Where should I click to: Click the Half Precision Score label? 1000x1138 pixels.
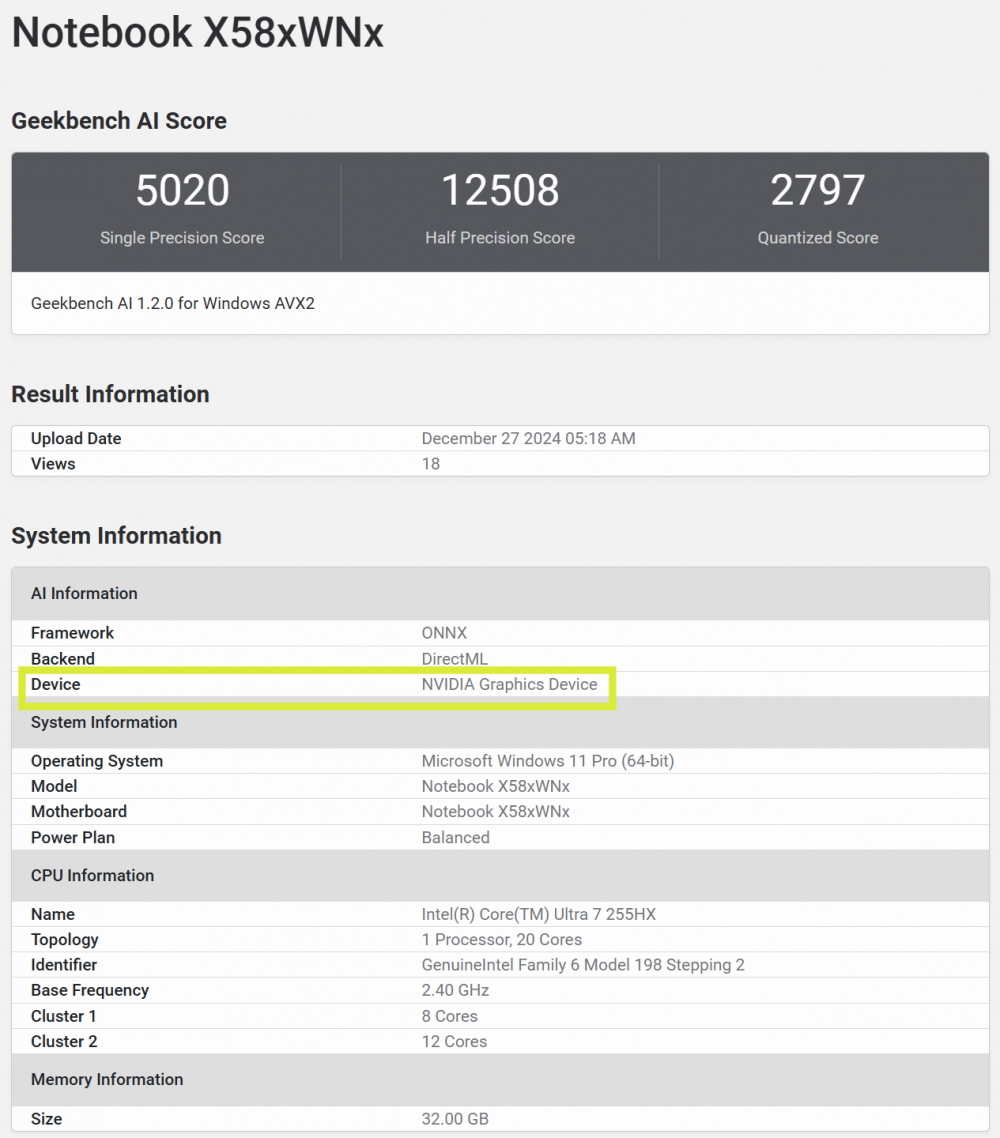500,237
